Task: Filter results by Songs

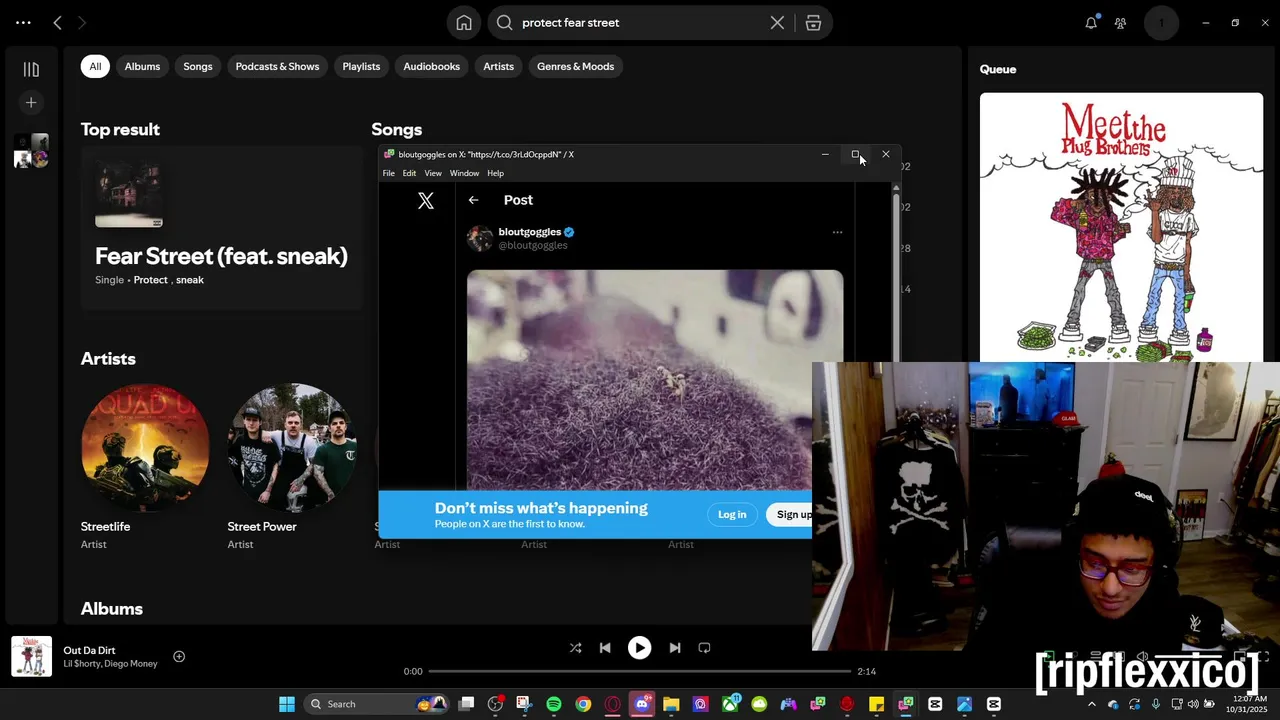Action: click(198, 67)
